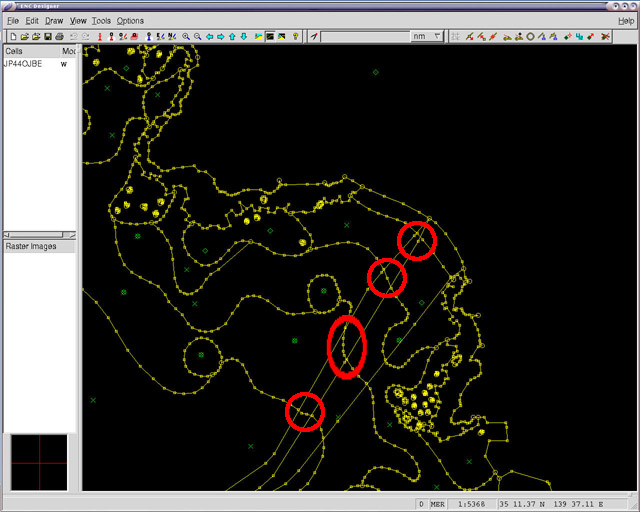640x512 pixels.
Task: Open the Tools menu
Action: click(x=101, y=21)
